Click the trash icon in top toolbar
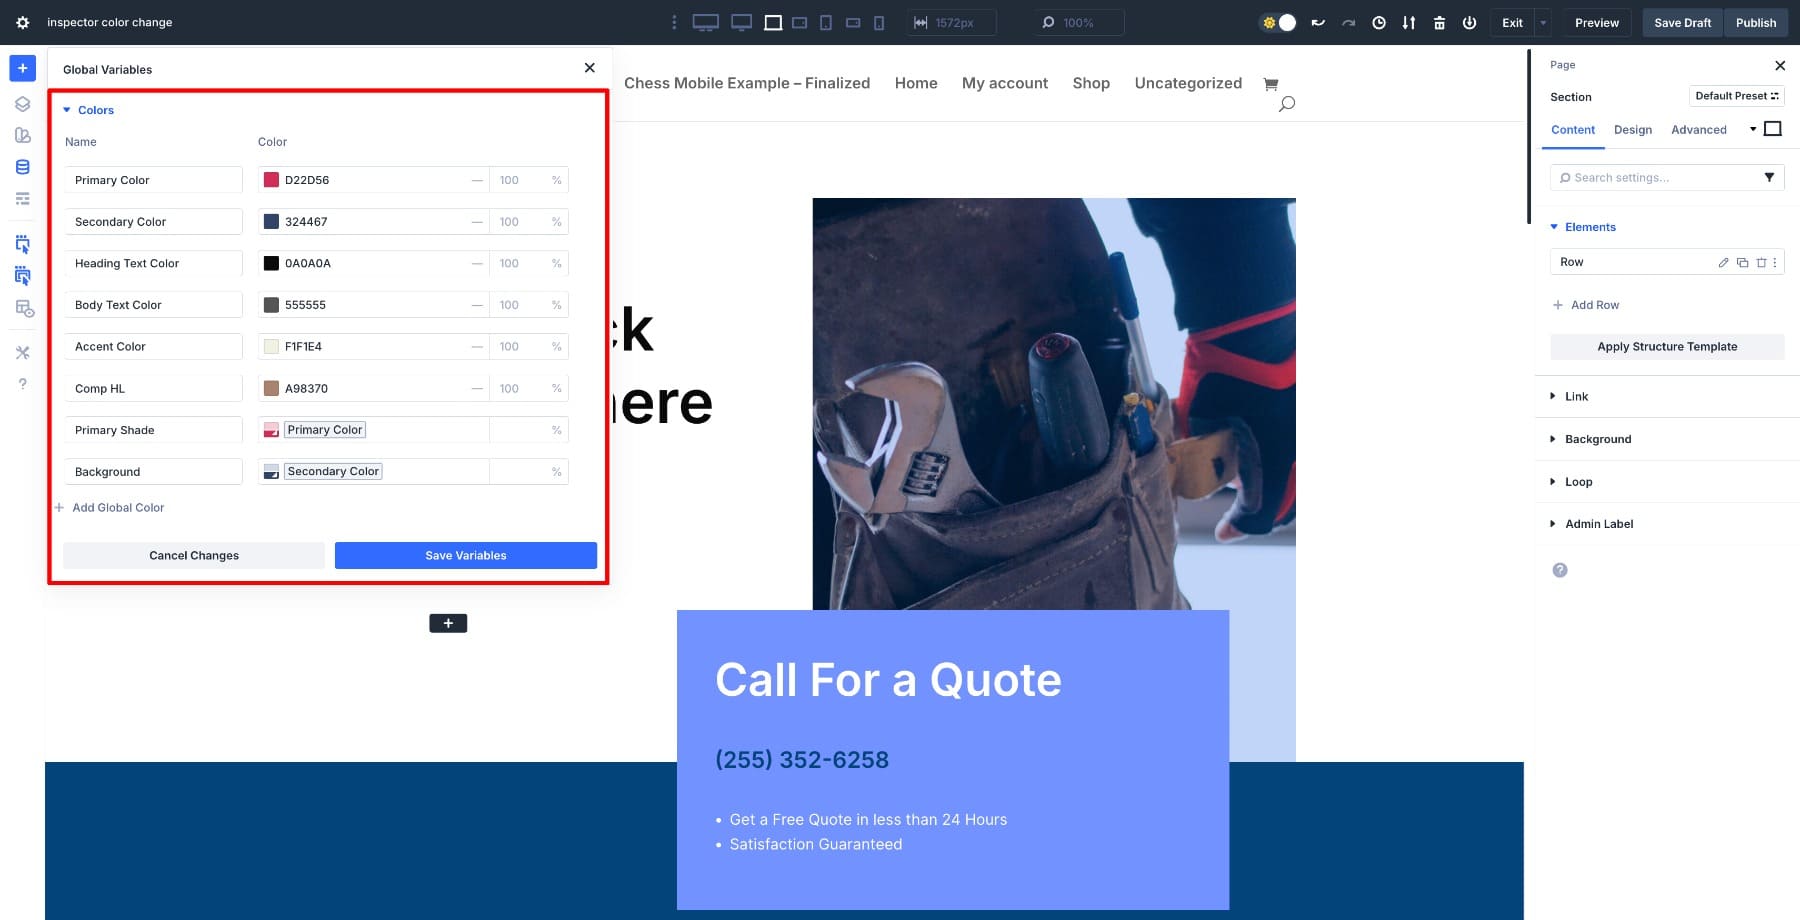Image resolution: width=1800 pixels, height=920 pixels. tap(1439, 22)
